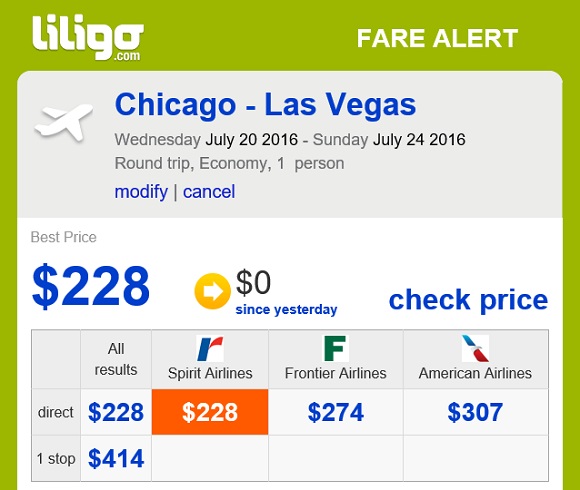Select the American Airlines $307 direct fare

tap(475, 412)
